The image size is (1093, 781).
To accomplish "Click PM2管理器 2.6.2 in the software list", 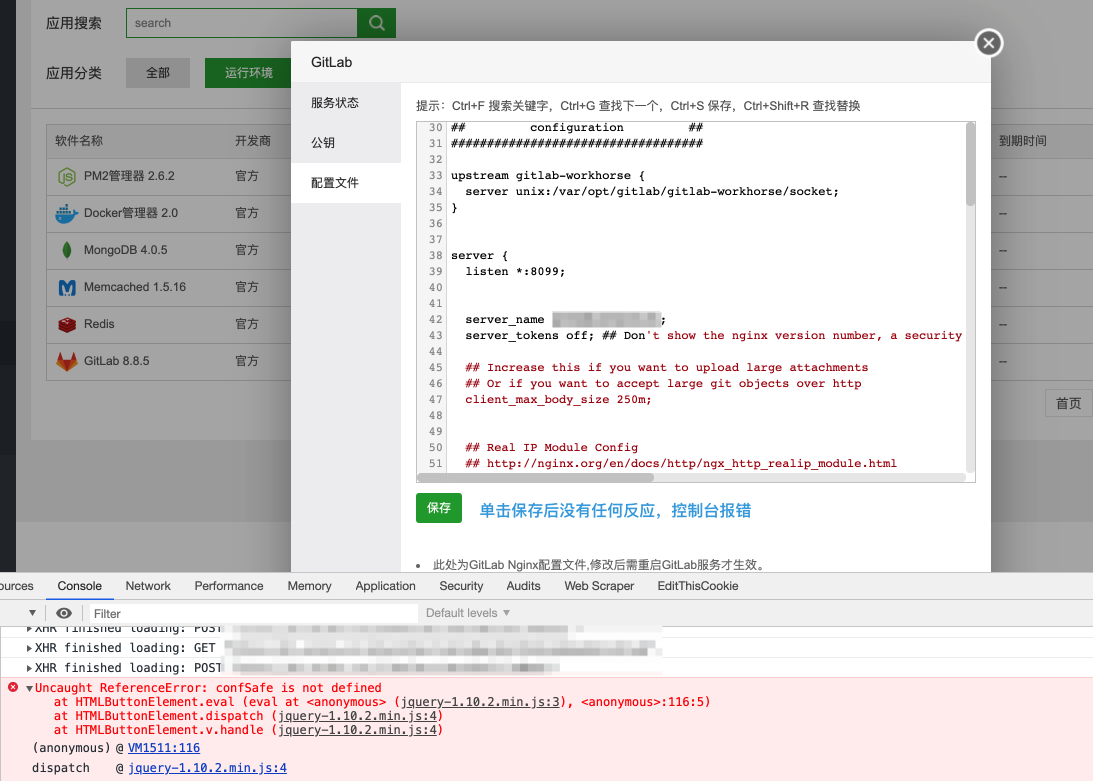I will tap(129, 176).
